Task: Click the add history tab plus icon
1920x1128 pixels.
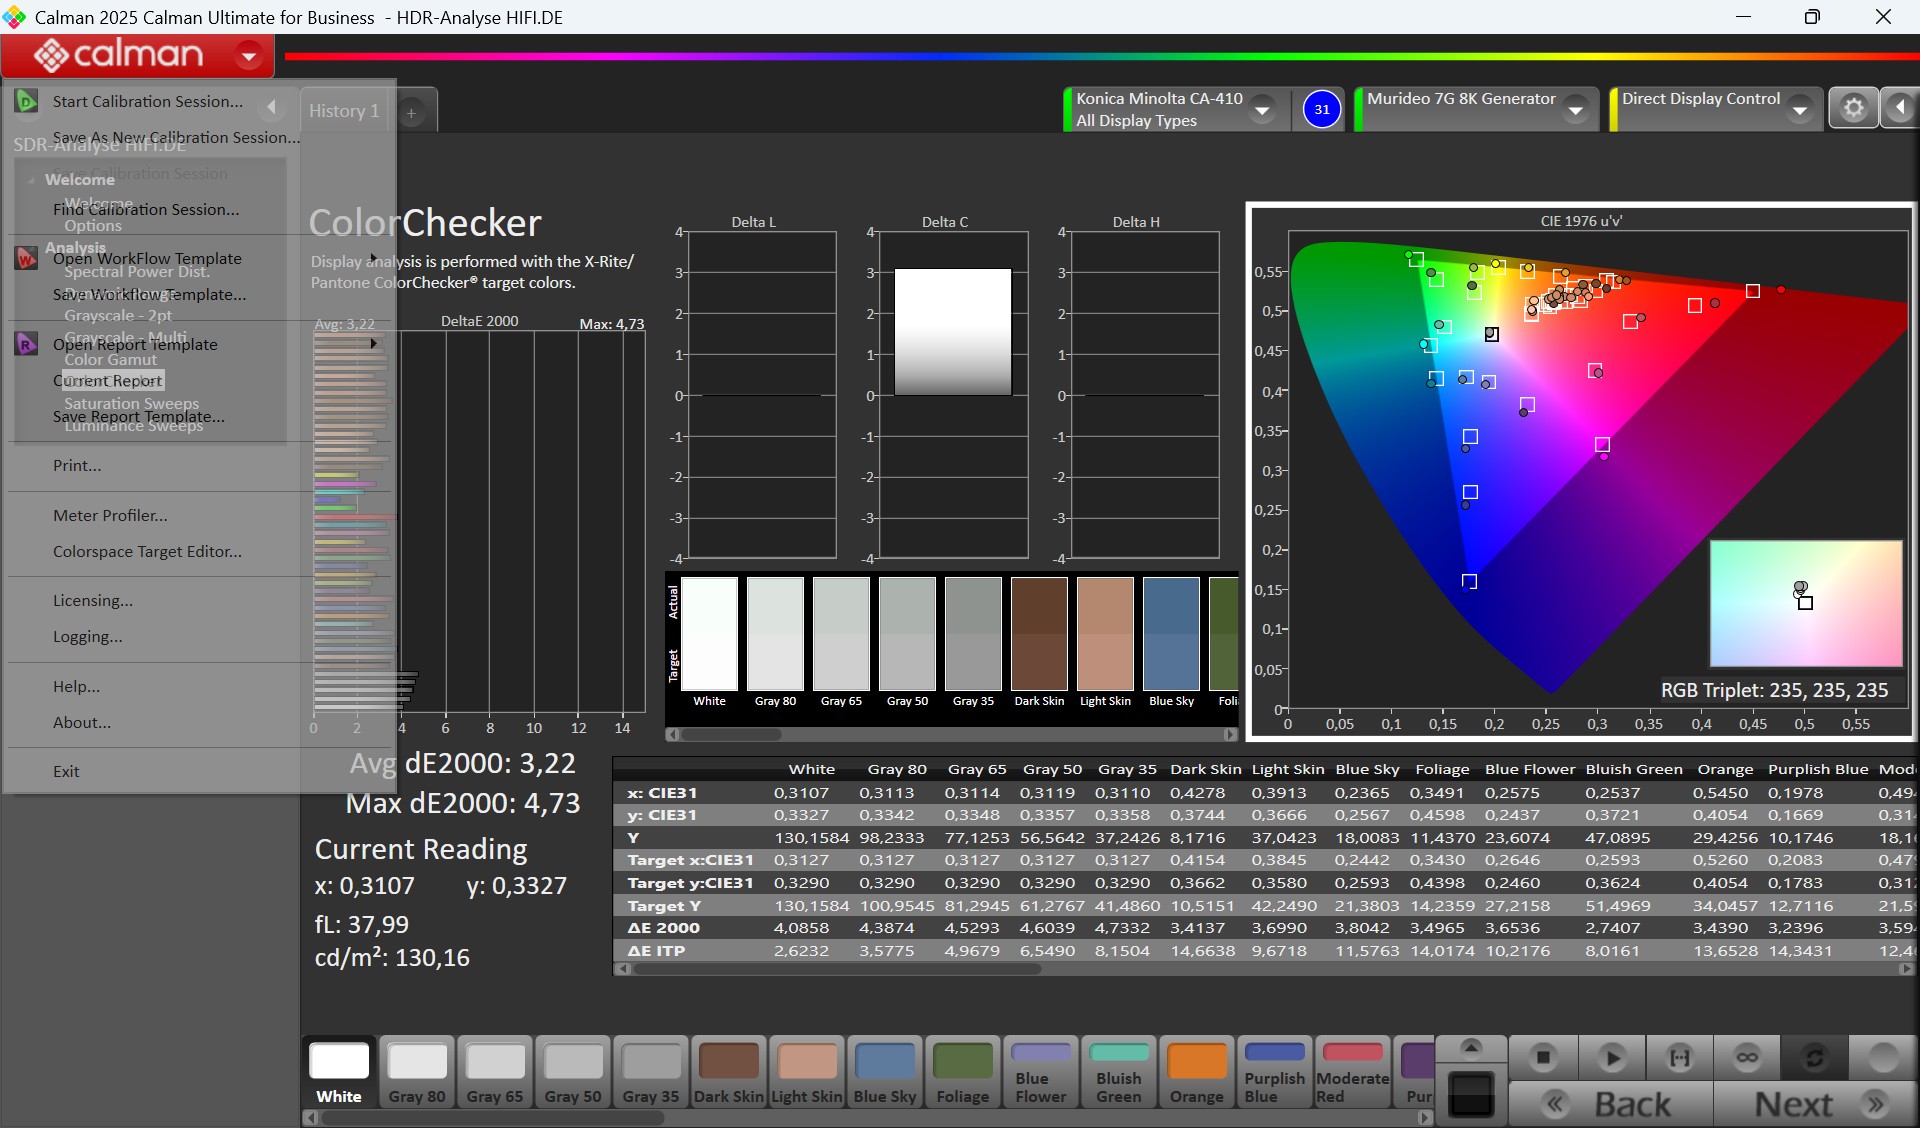Action: coord(411,113)
